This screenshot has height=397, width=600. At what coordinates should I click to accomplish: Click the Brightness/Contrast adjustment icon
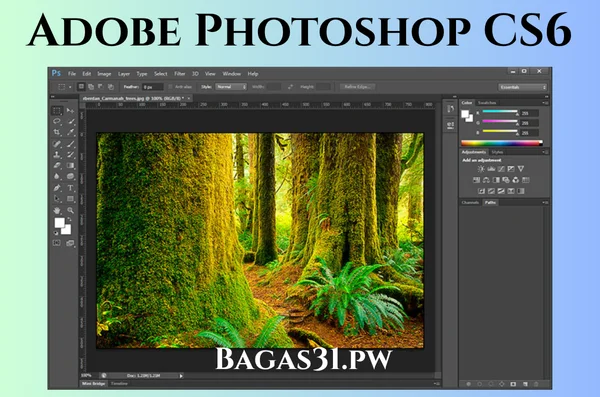(481, 169)
